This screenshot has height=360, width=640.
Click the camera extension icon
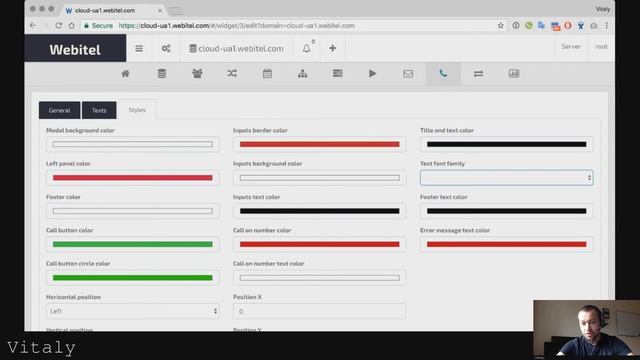(x=594, y=25)
